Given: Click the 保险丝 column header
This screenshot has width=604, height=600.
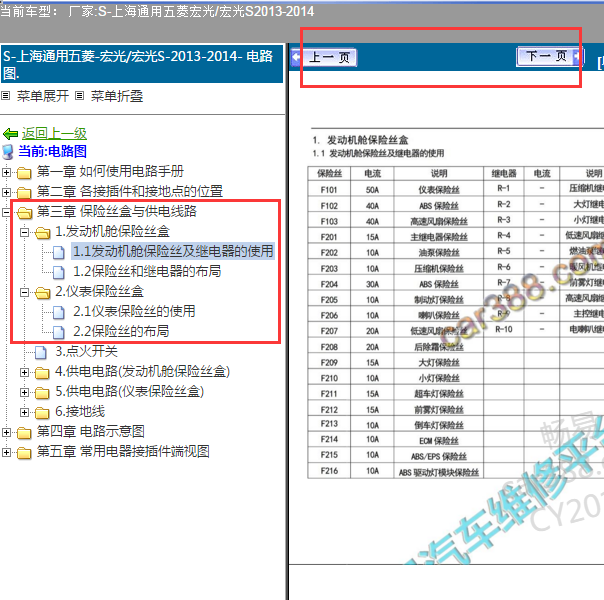Looking at the screenshot, I should 329,174.
